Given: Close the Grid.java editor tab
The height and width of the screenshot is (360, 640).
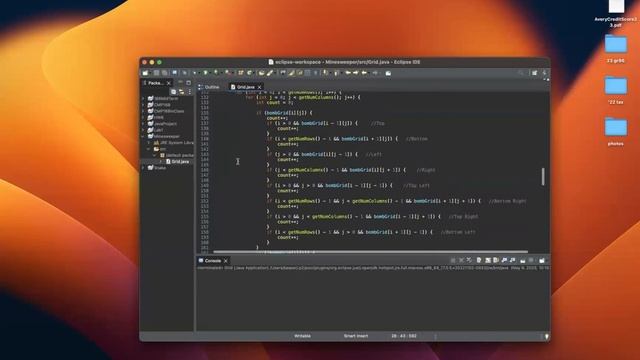Looking at the screenshot, I should coord(259,87).
